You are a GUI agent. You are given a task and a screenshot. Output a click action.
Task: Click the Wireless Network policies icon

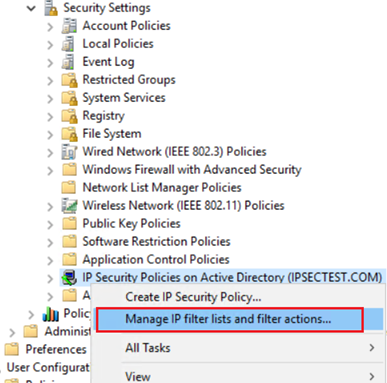(x=69, y=206)
